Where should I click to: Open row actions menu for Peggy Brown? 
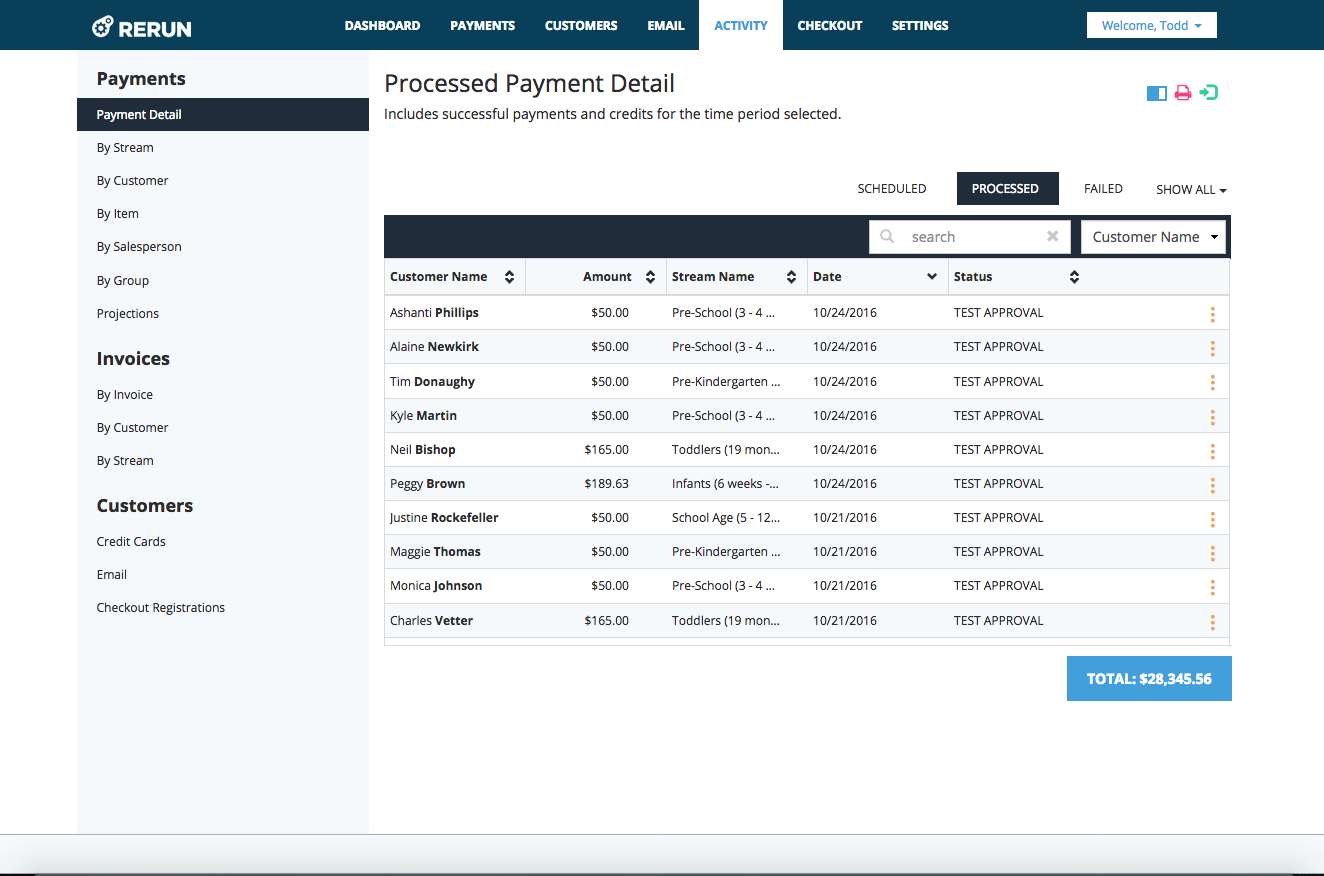tap(1212, 485)
